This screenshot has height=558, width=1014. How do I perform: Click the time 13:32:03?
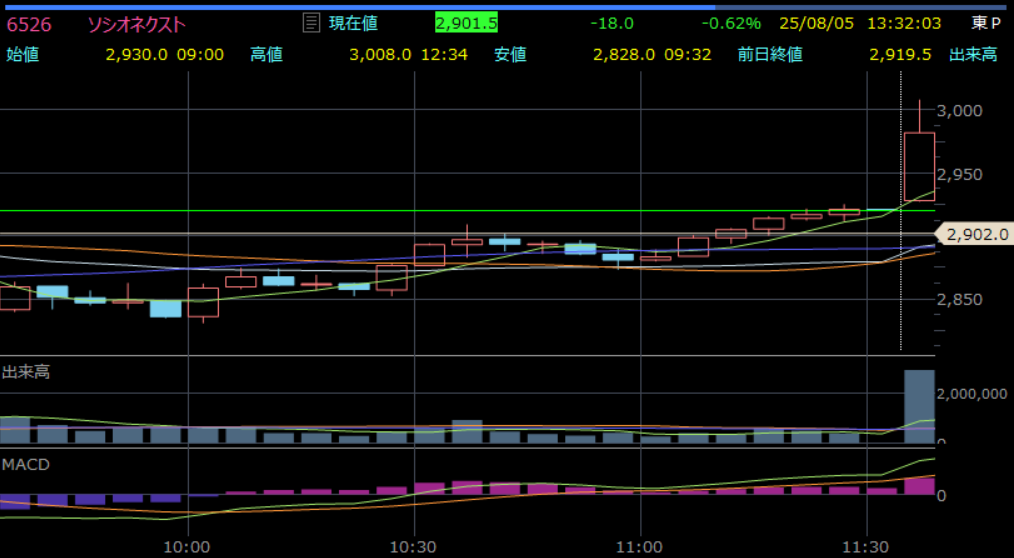[904, 24]
